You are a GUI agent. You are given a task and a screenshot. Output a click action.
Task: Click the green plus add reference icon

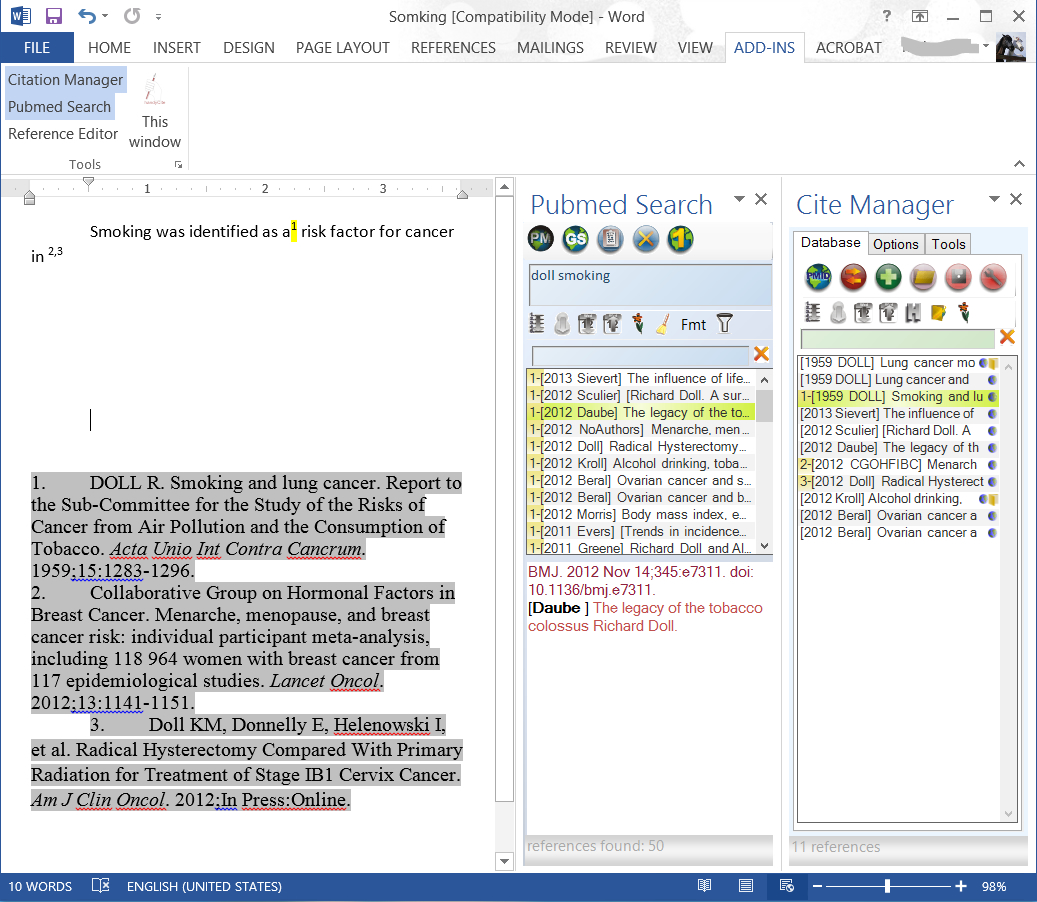click(x=888, y=277)
